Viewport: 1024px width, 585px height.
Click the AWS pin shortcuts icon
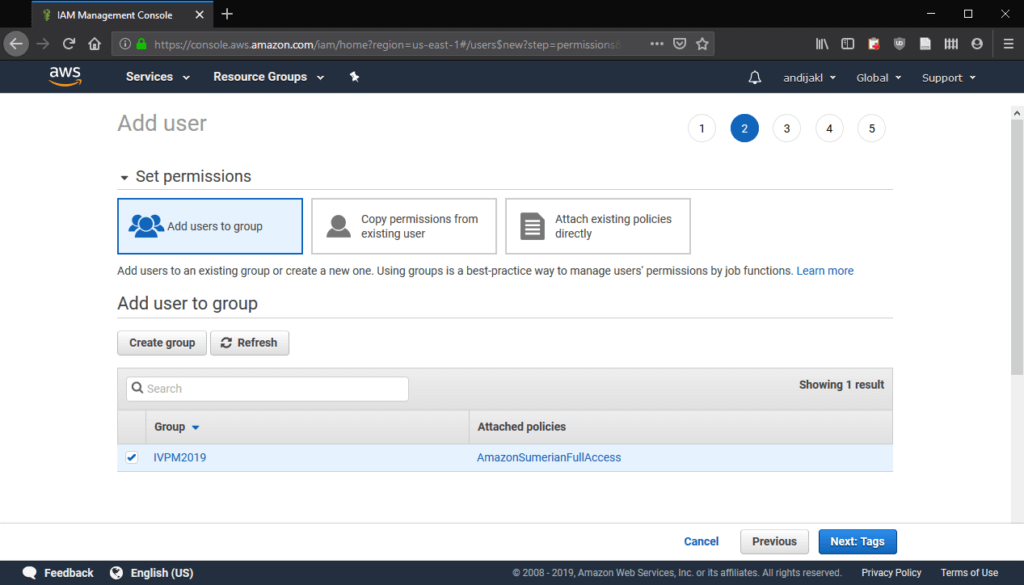click(x=354, y=77)
